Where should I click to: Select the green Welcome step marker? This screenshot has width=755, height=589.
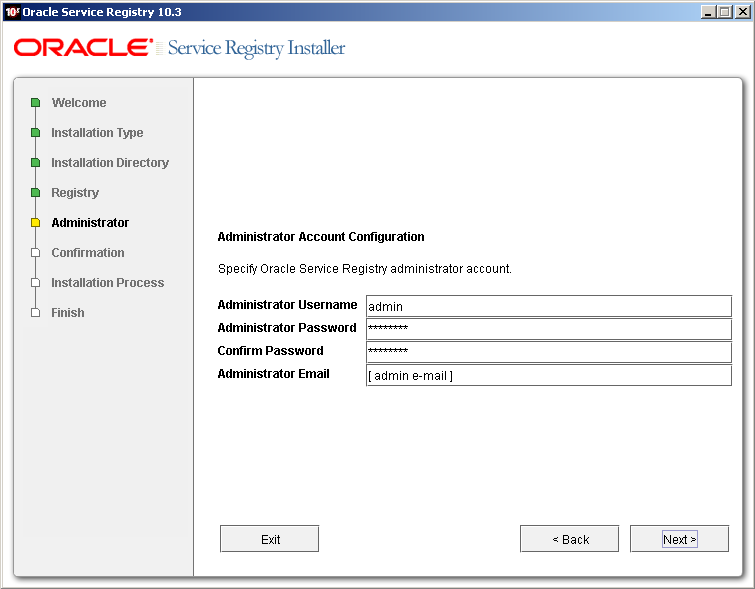[35, 103]
